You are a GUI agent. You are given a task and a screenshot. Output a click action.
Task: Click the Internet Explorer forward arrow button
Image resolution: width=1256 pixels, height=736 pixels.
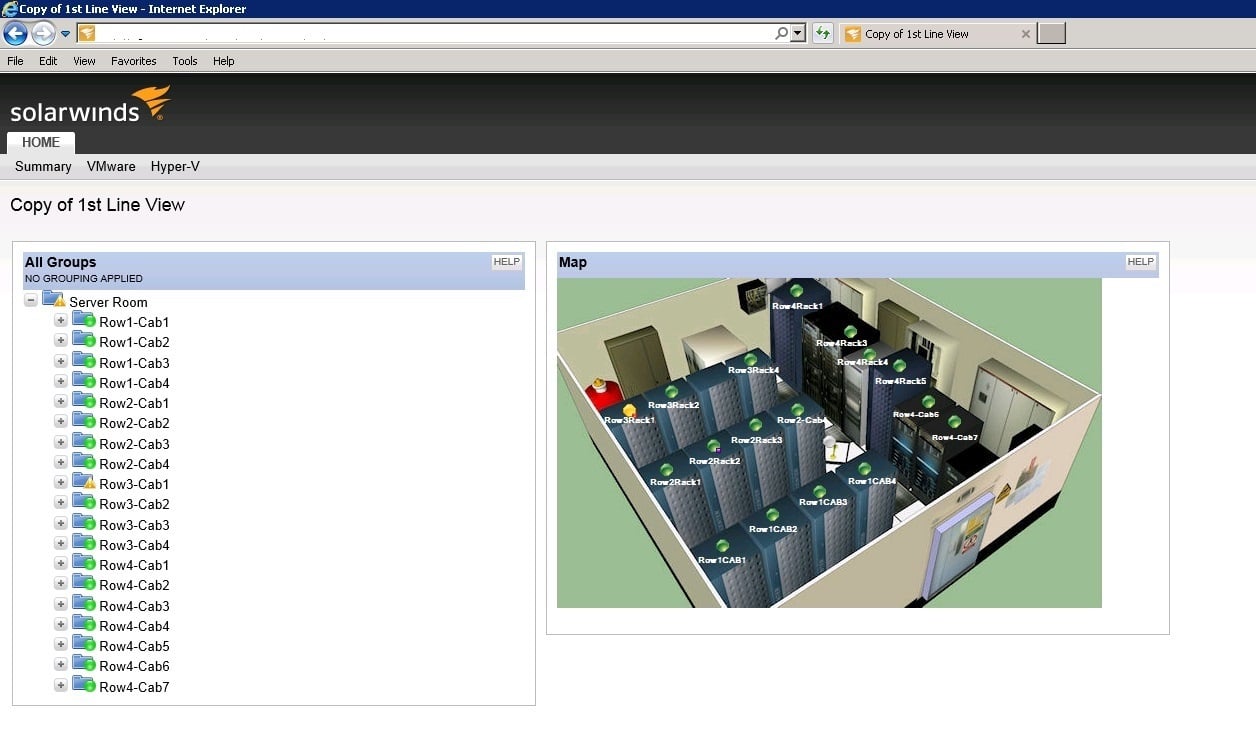click(43, 34)
